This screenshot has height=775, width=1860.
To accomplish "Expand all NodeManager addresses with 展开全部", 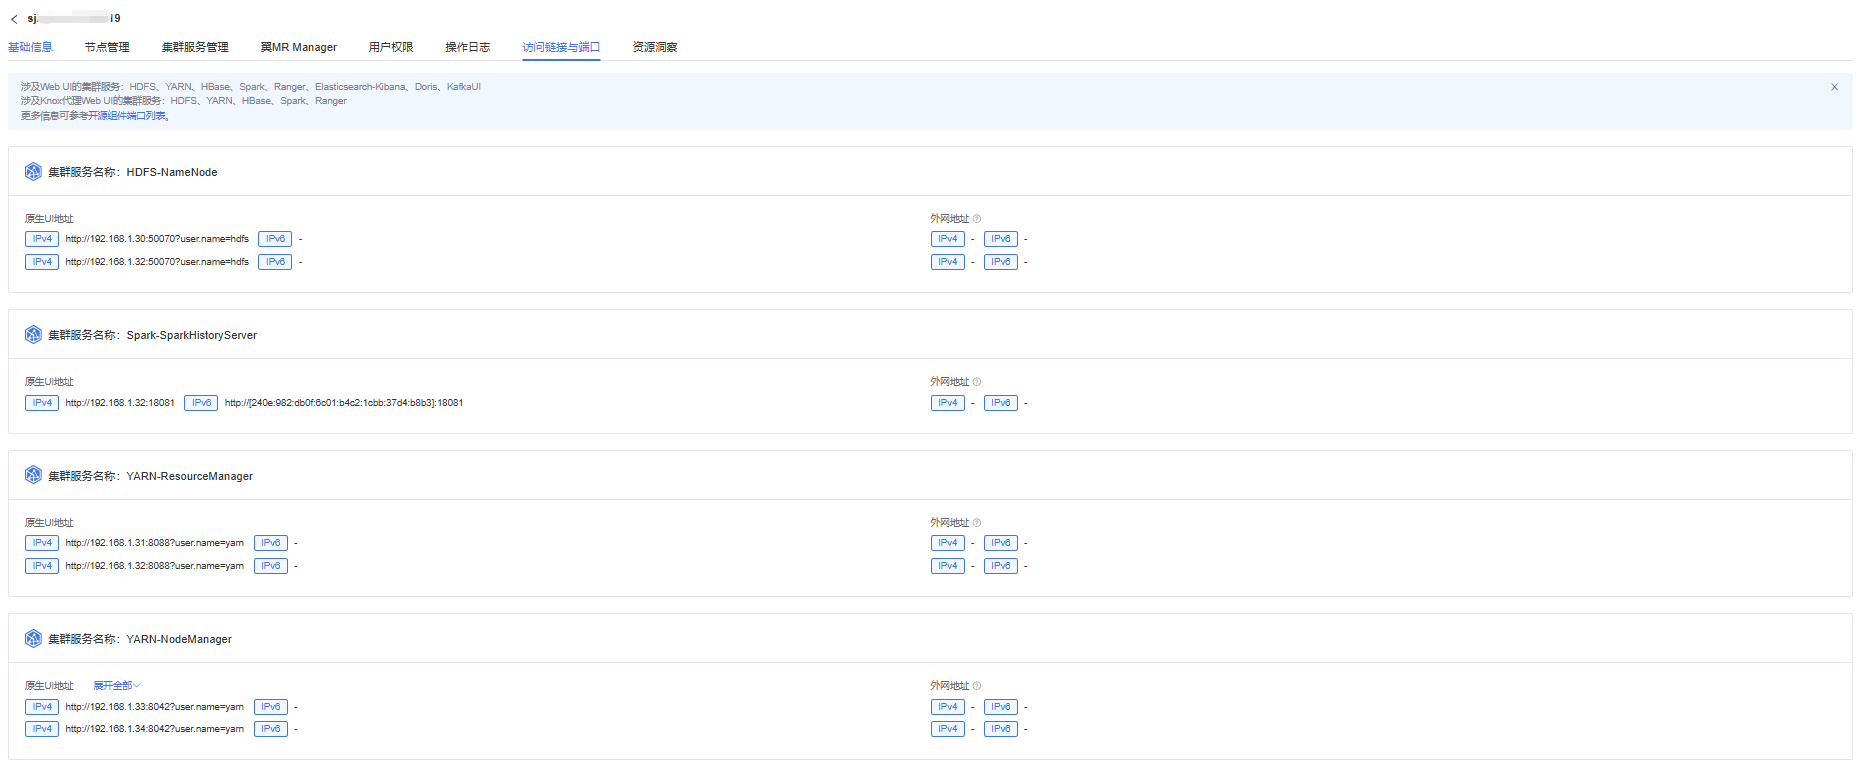I will (116, 686).
